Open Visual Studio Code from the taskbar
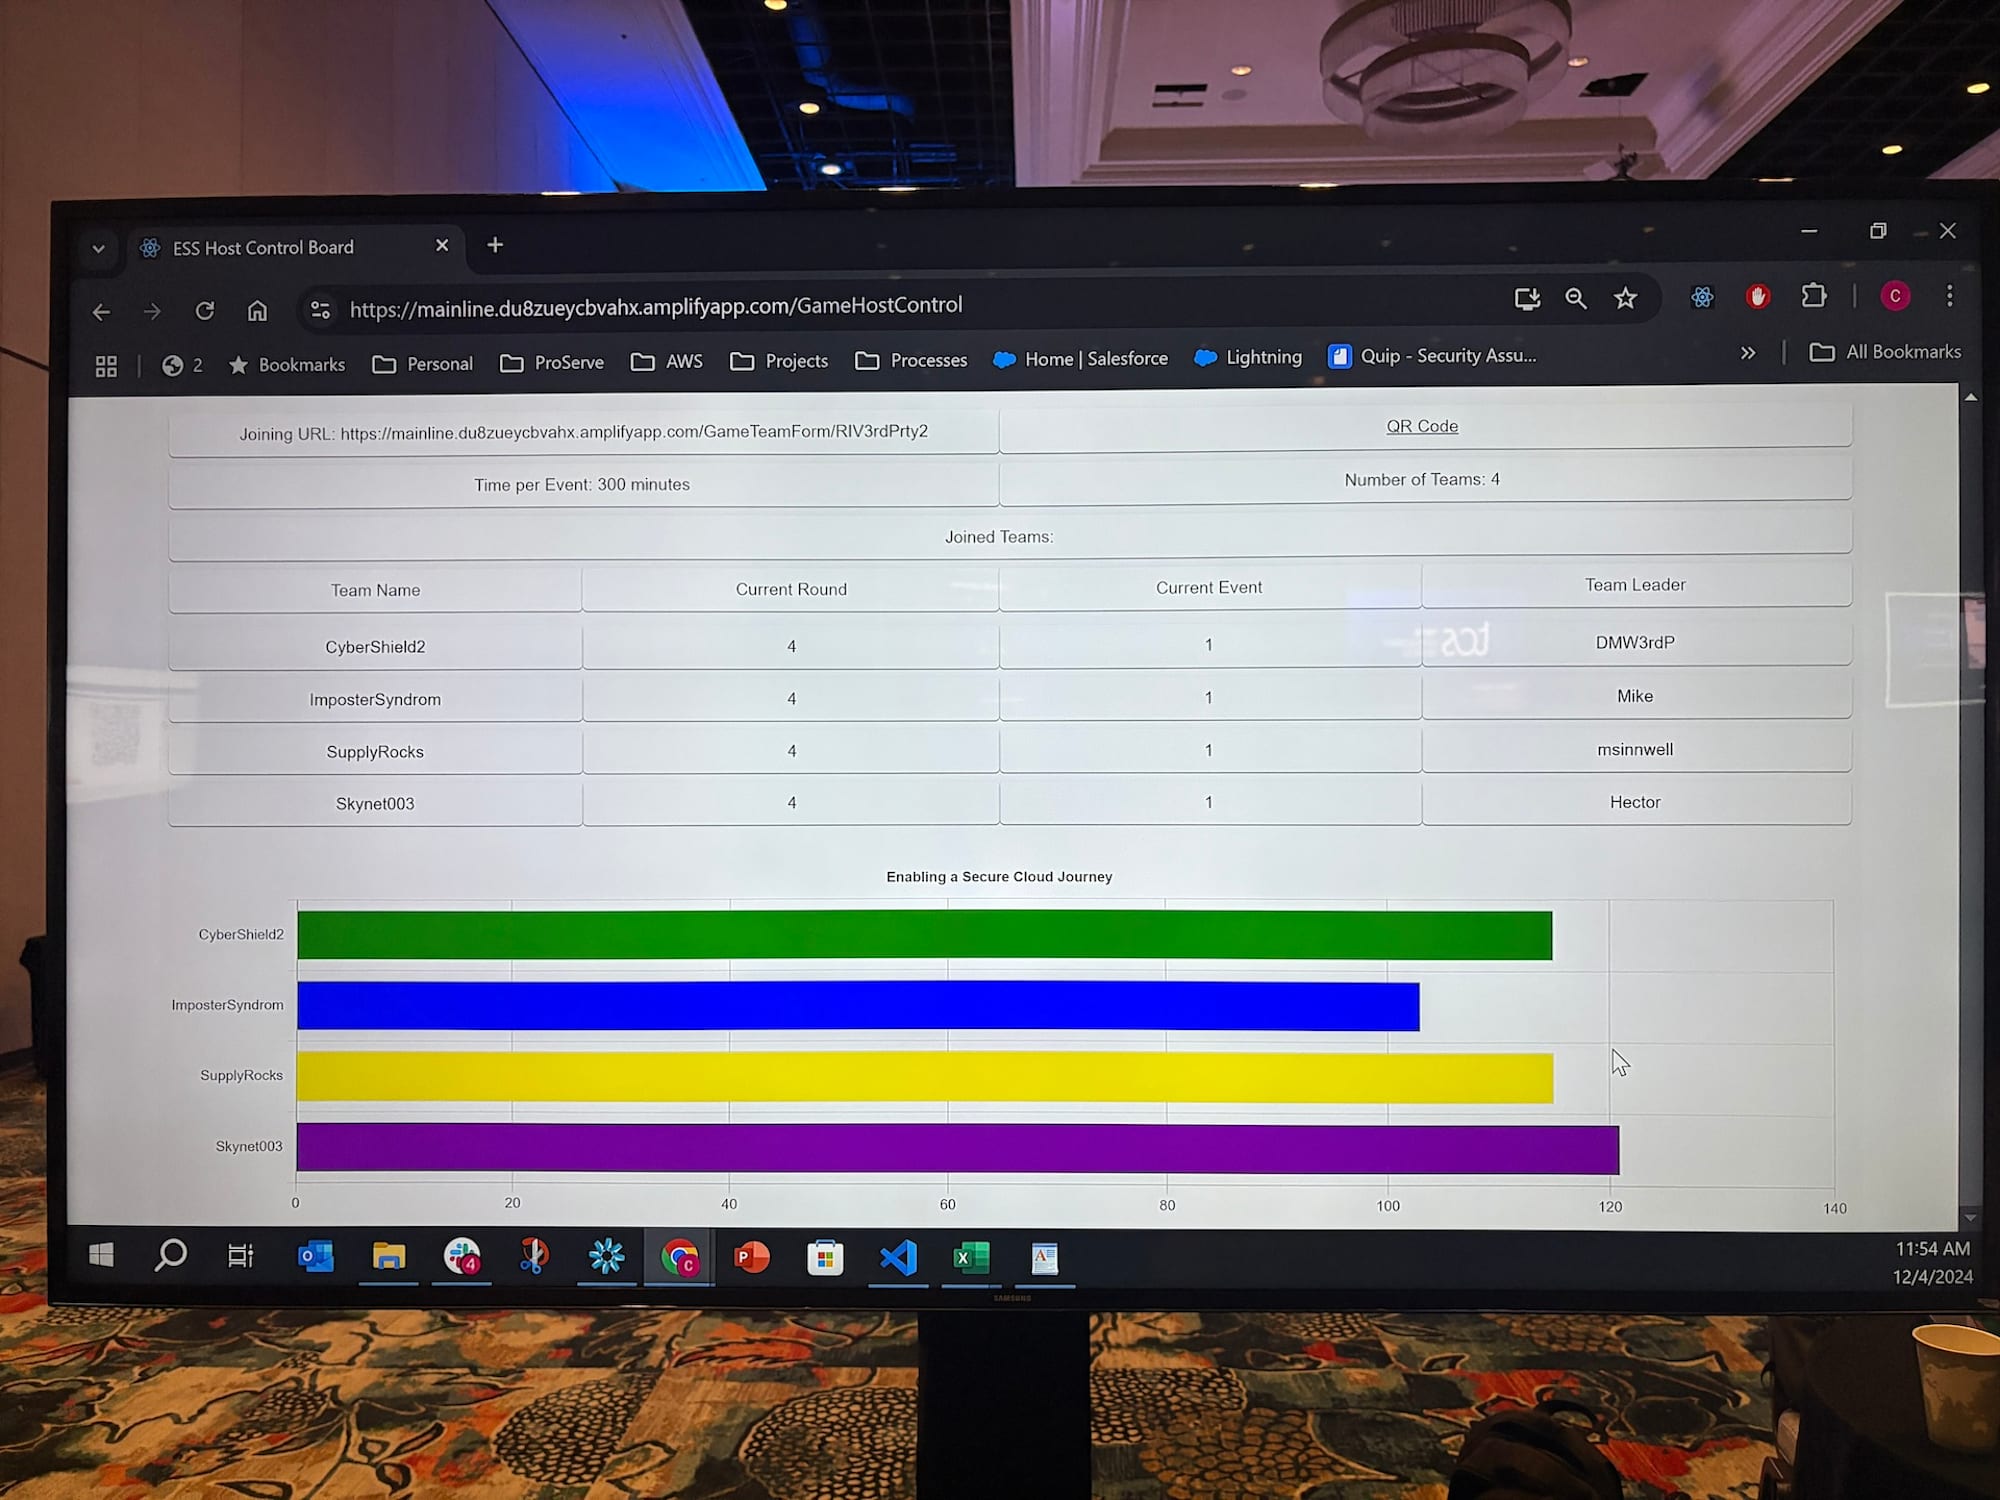Viewport: 2000px width, 1500px height. [898, 1258]
